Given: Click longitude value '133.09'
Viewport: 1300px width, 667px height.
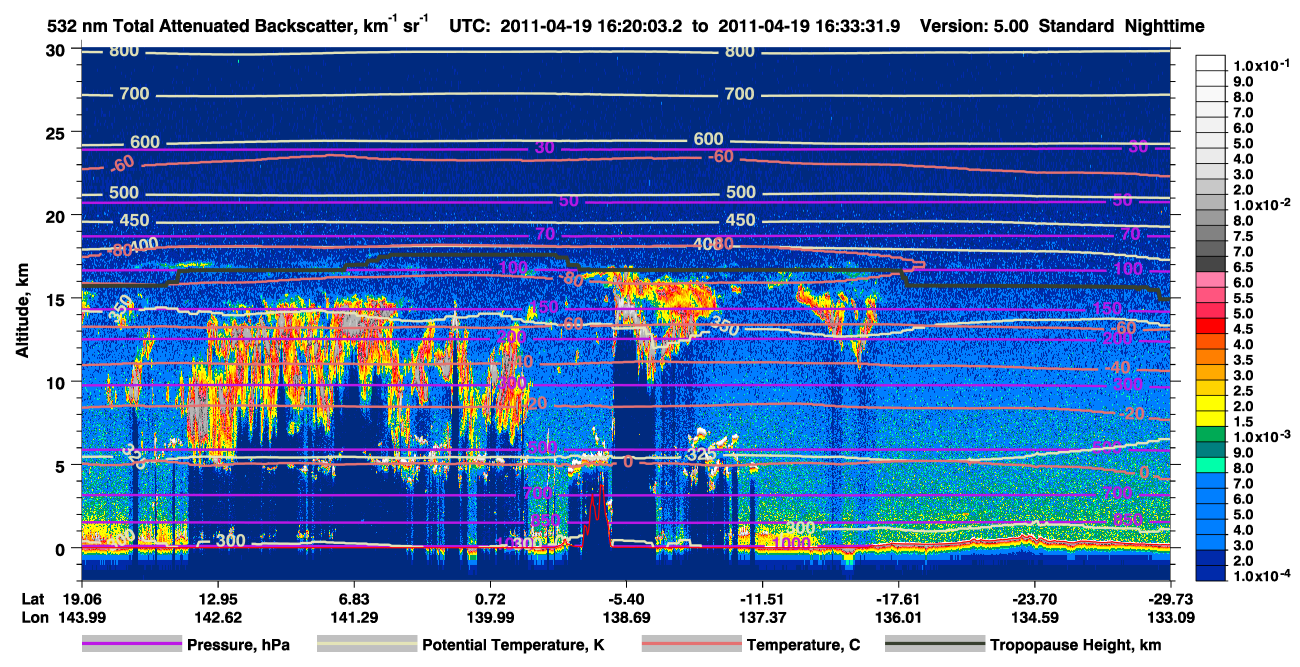Looking at the screenshot, I should click(x=1171, y=617).
